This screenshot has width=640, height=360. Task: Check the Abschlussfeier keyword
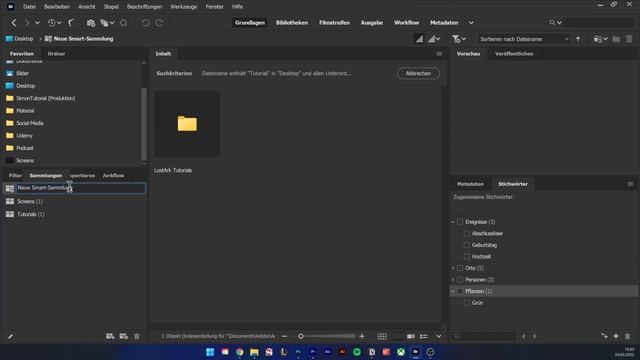tap(467, 233)
